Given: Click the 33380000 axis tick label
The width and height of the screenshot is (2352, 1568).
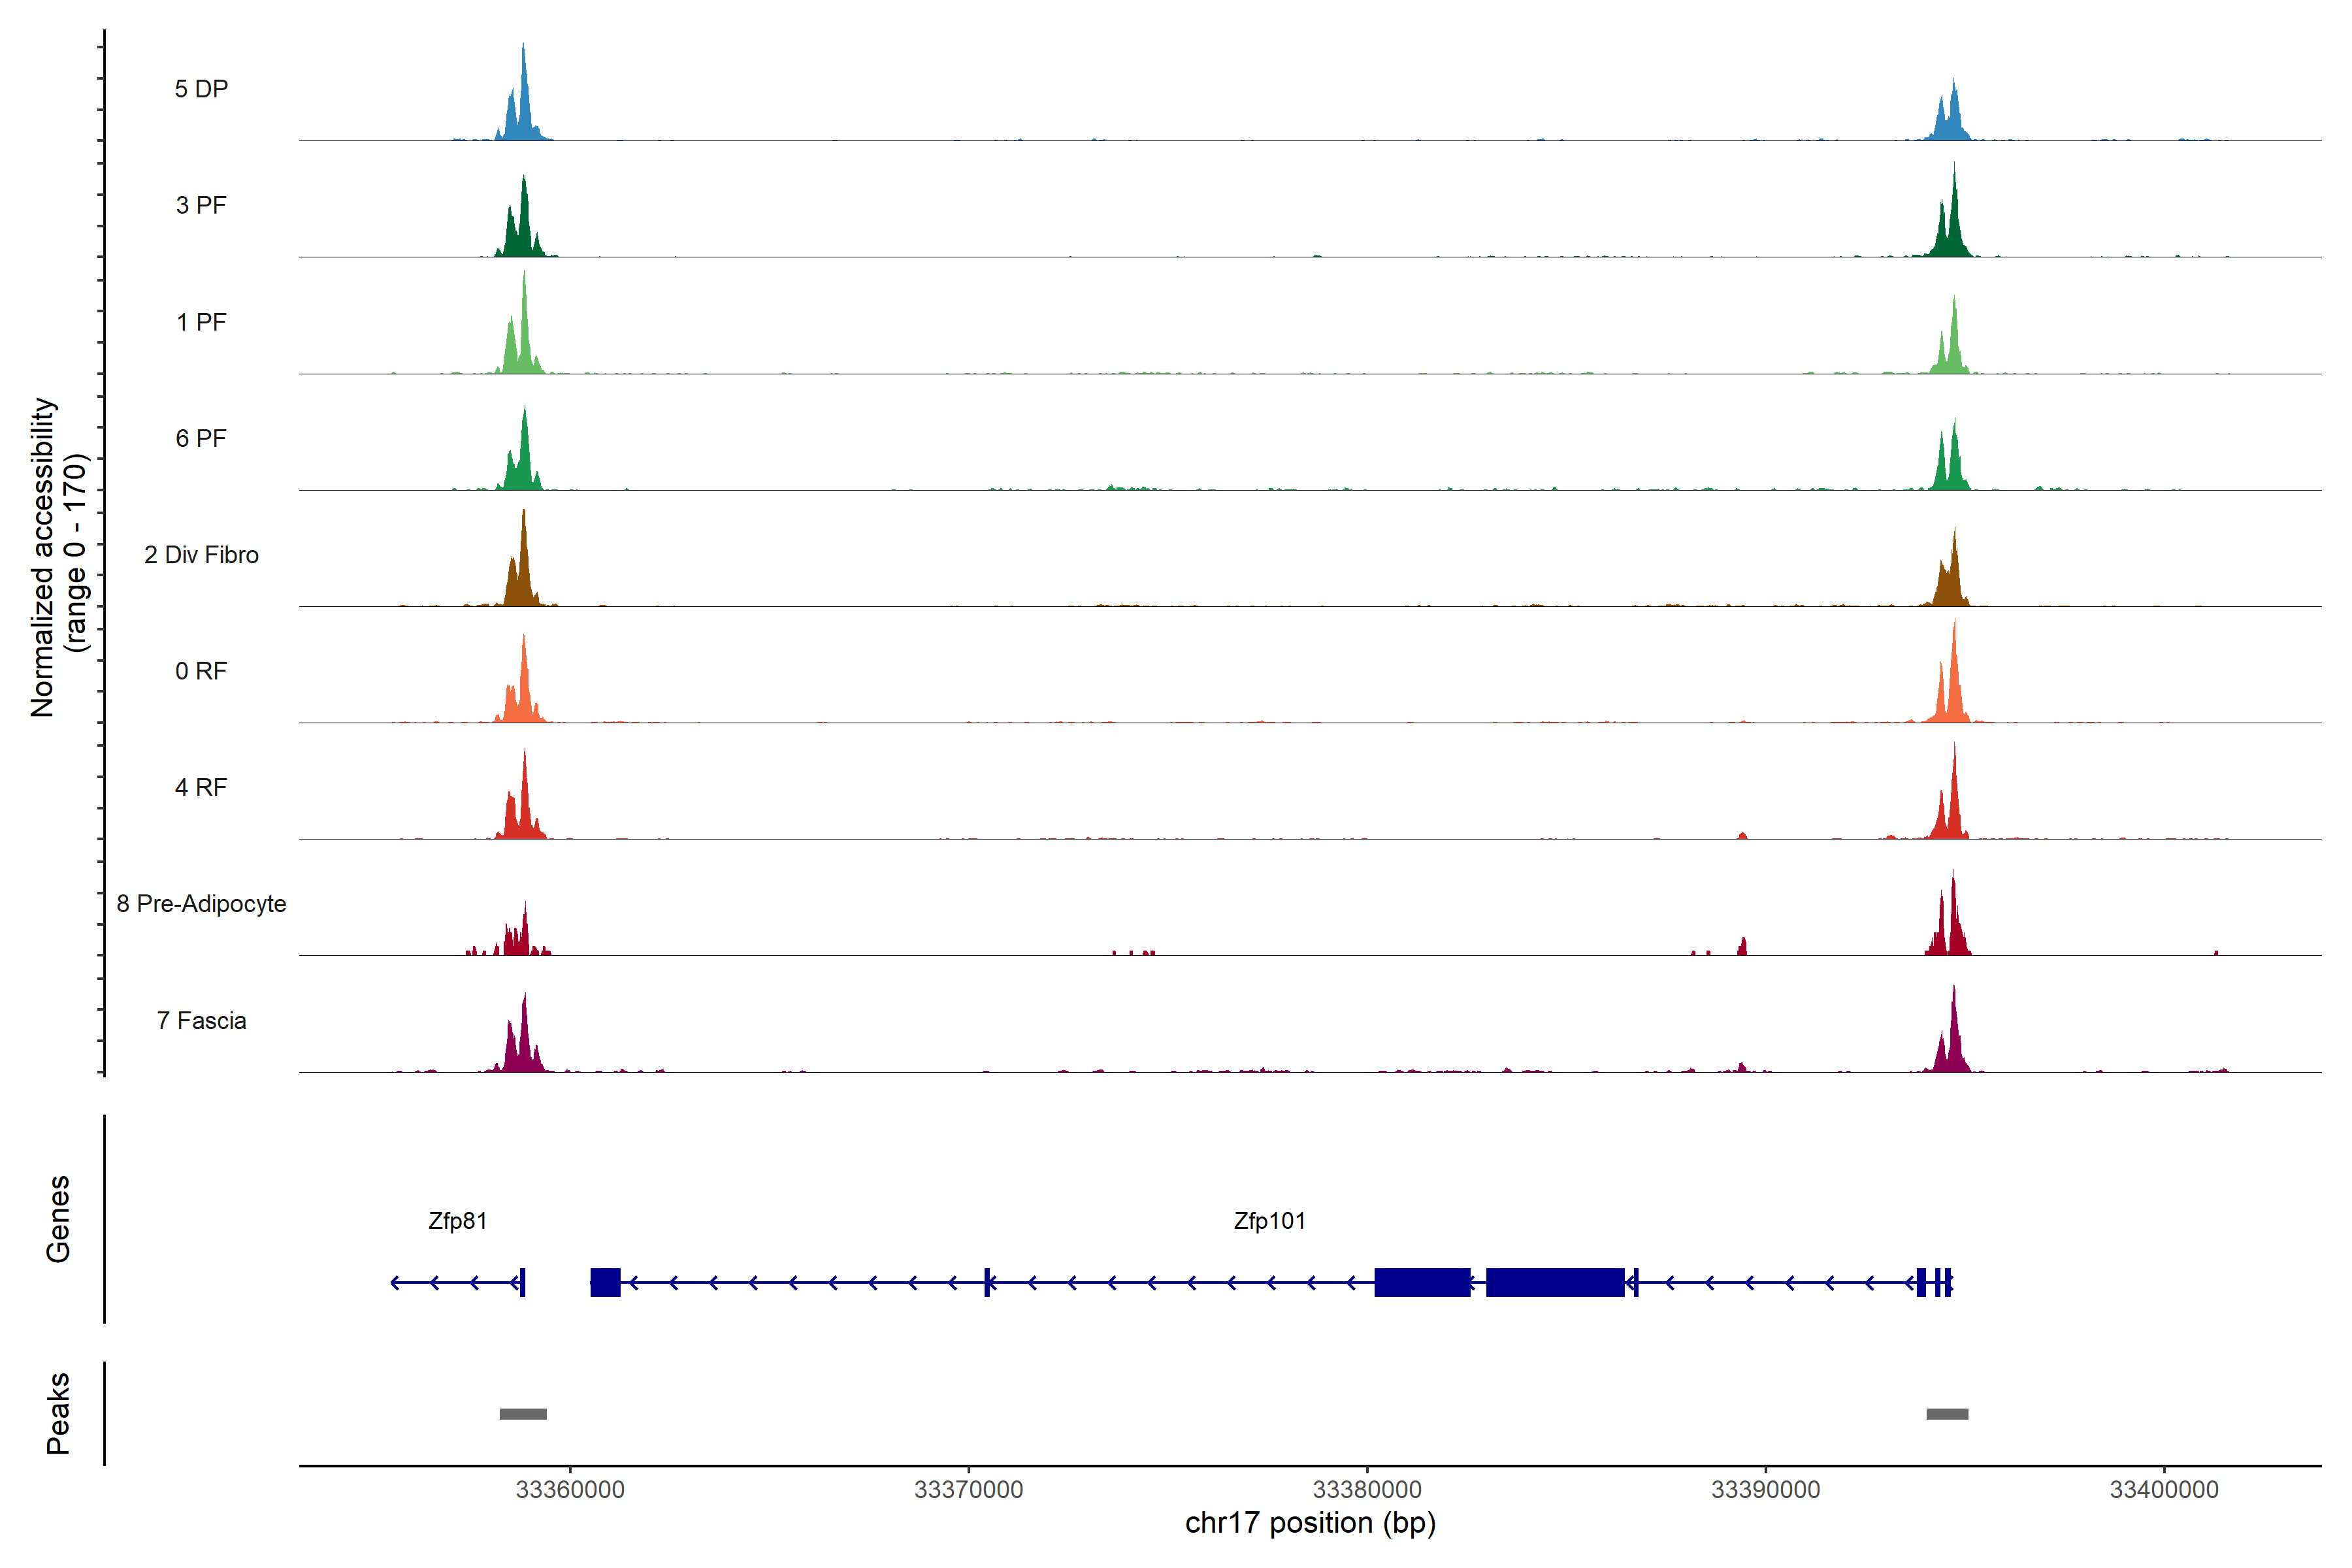Looking at the screenshot, I should coord(1367,1489).
